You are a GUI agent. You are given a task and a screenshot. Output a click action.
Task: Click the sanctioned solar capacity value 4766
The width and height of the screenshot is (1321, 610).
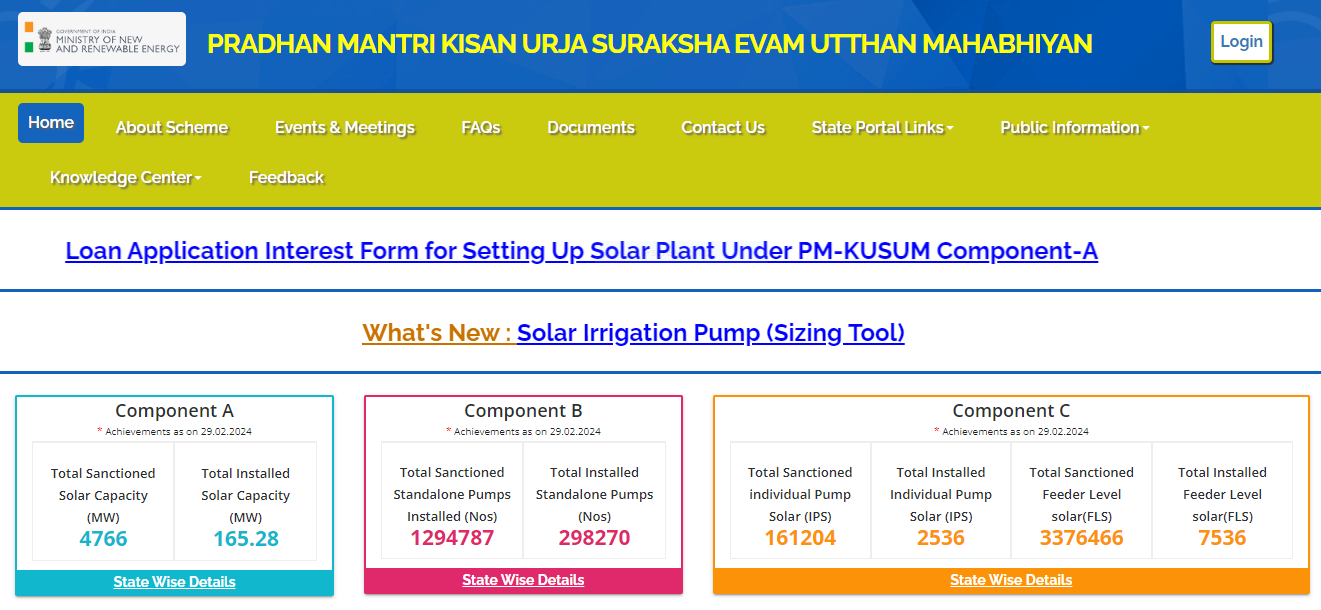[x=104, y=539]
